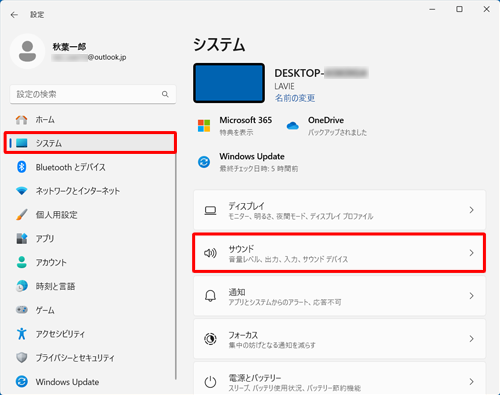
Task: Select Bluetooth とデバイス in the sidebar
Action: 90,167
